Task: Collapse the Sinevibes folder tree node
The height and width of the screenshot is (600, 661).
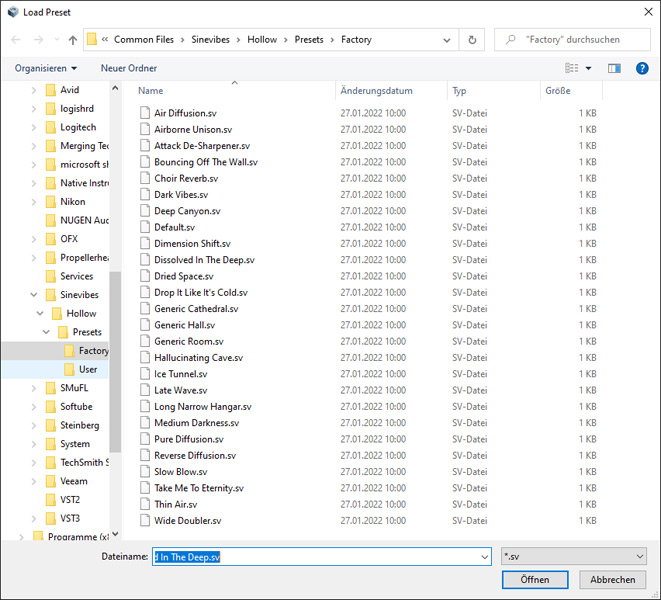Action: click(x=35, y=295)
